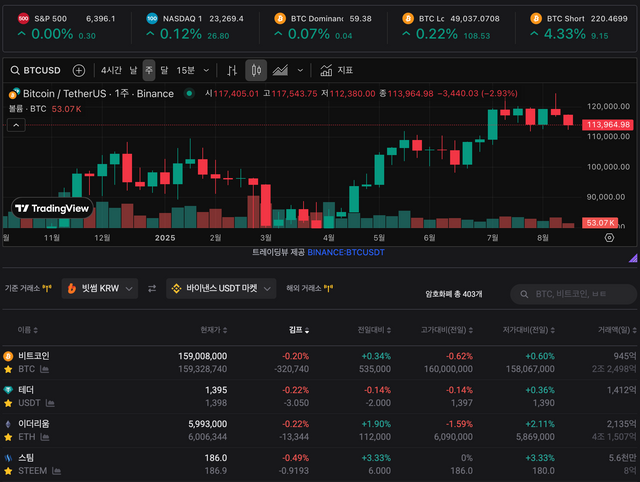Open the 스팀 row name

(26, 458)
